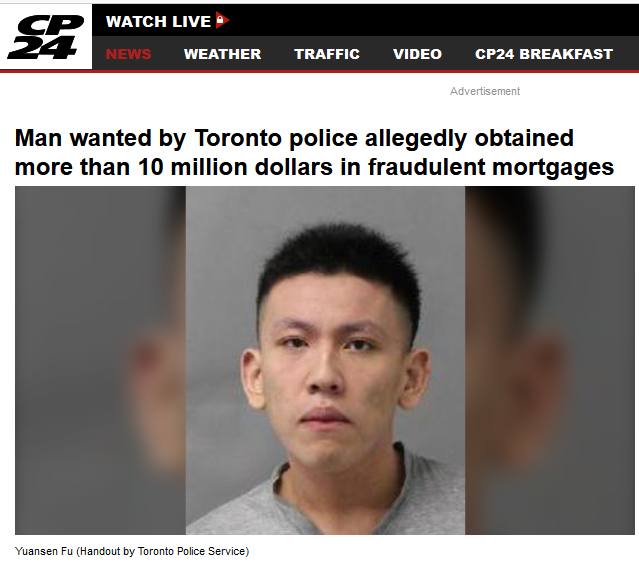This screenshot has height=570, width=639.
Task: Click the Advertisement label
Action: click(485, 91)
